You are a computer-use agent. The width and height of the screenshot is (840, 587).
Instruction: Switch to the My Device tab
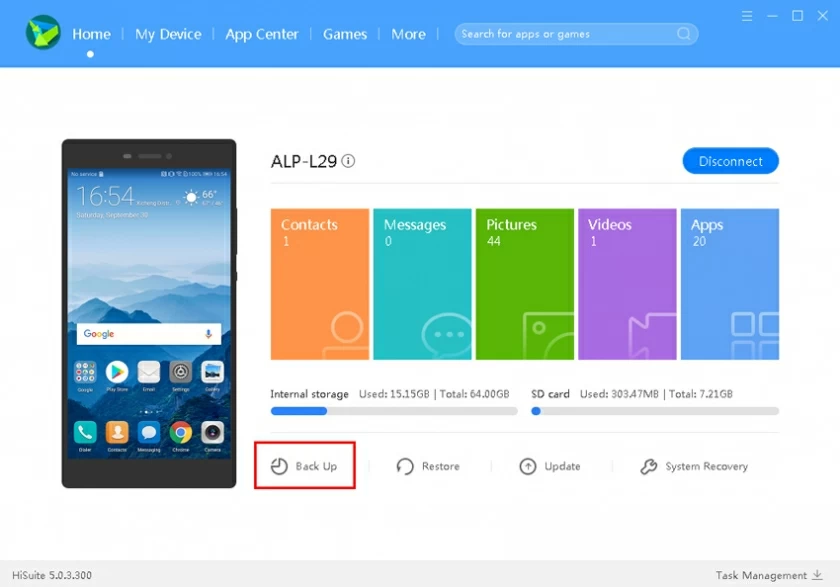[168, 34]
